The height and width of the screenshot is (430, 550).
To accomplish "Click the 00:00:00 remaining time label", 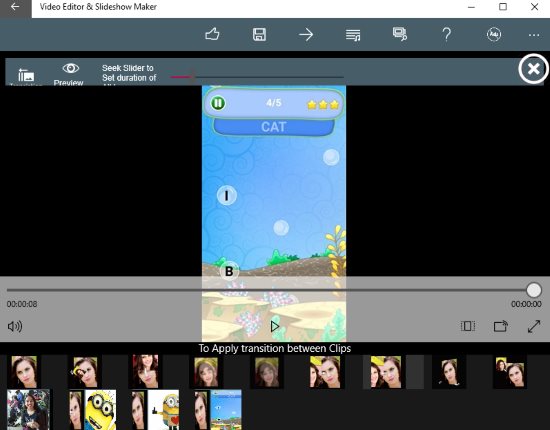I will pyautogui.click(x=526, y=304).
